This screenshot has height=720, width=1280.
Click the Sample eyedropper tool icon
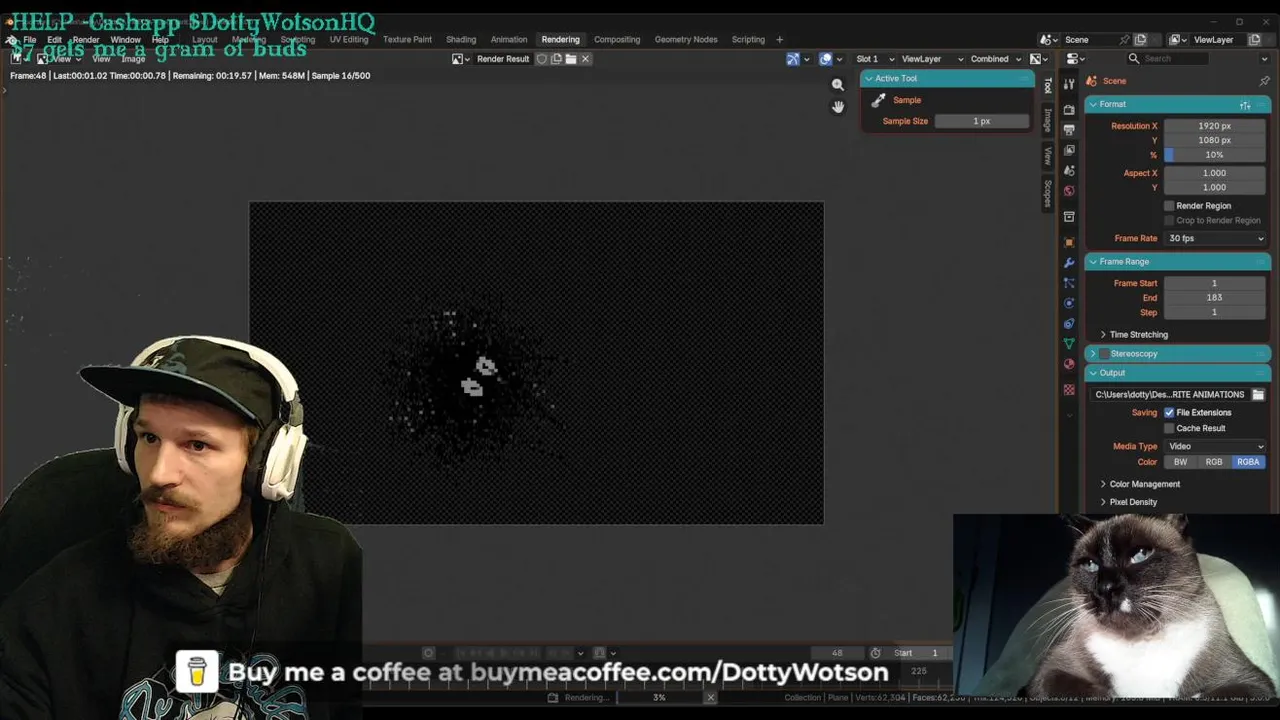878,100
